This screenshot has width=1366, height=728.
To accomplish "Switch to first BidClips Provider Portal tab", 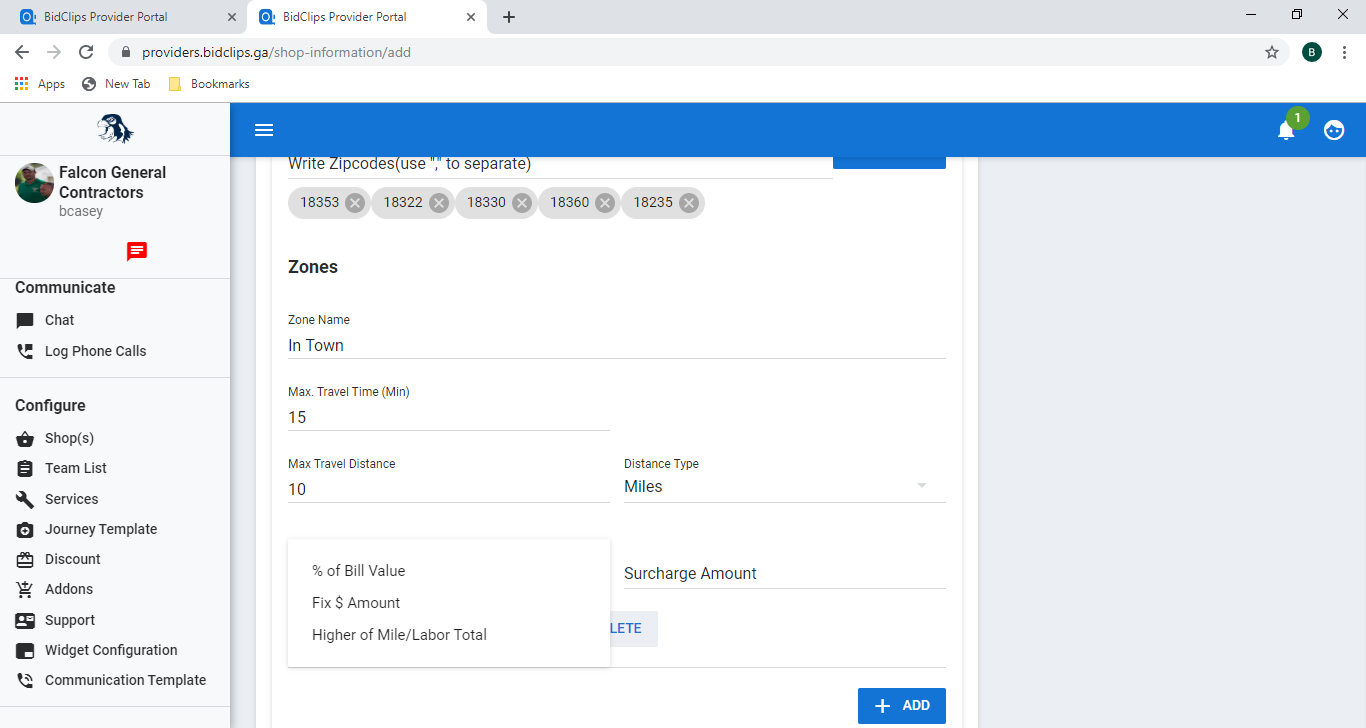I will [x=125, y=17].
